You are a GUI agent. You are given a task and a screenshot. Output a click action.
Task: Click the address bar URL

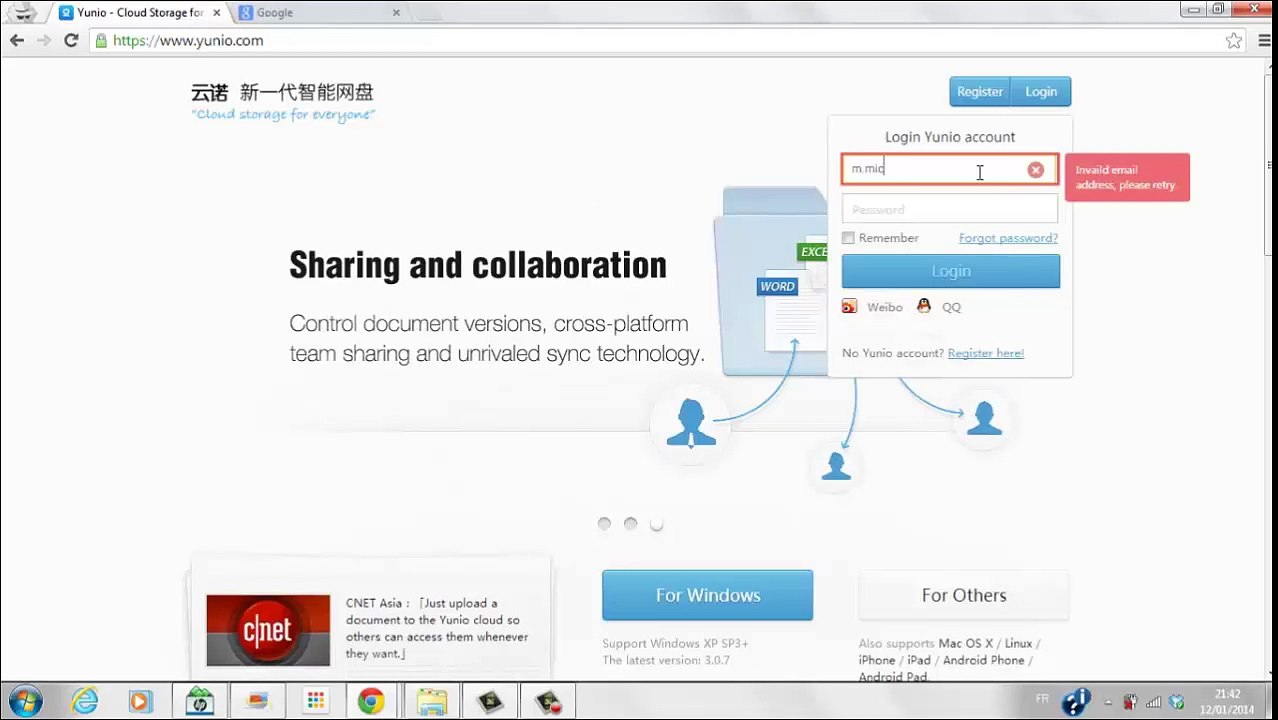coord(188,41)
